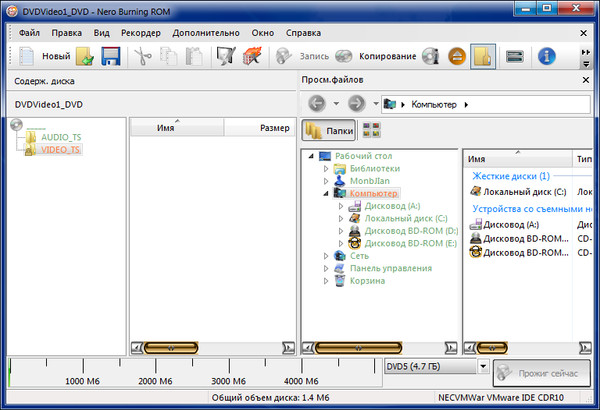Expand the Библиотеки tree node
The image size is (600, 410).
[326, 169]
